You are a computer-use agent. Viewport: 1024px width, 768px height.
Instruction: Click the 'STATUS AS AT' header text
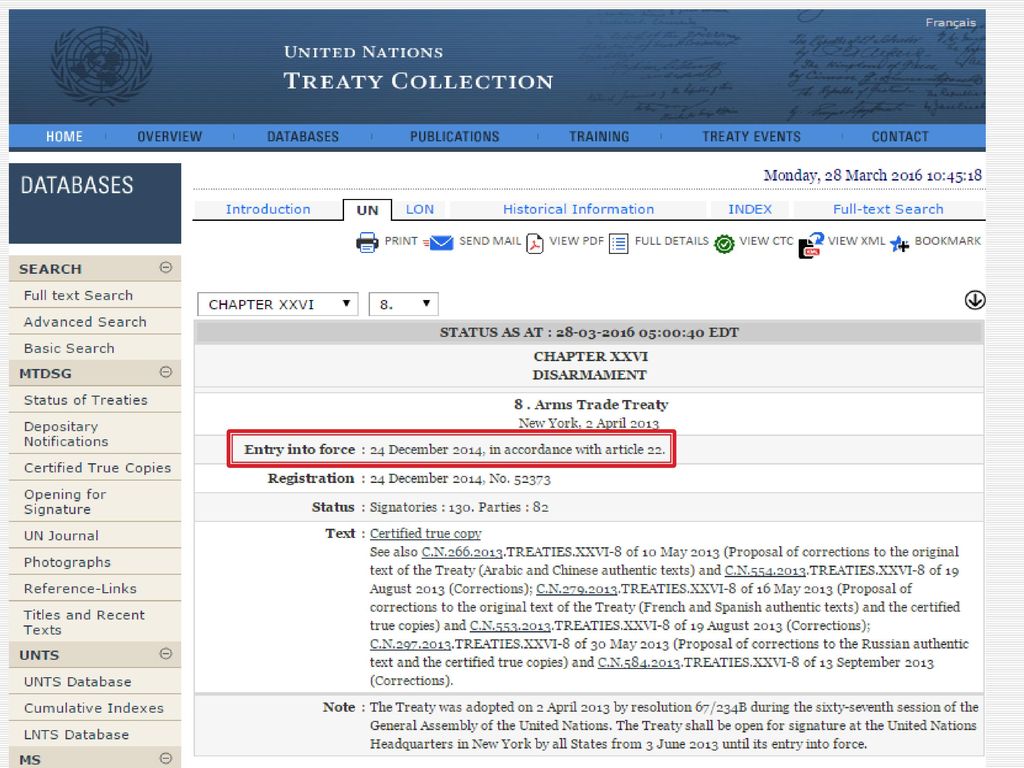[589, 332]
